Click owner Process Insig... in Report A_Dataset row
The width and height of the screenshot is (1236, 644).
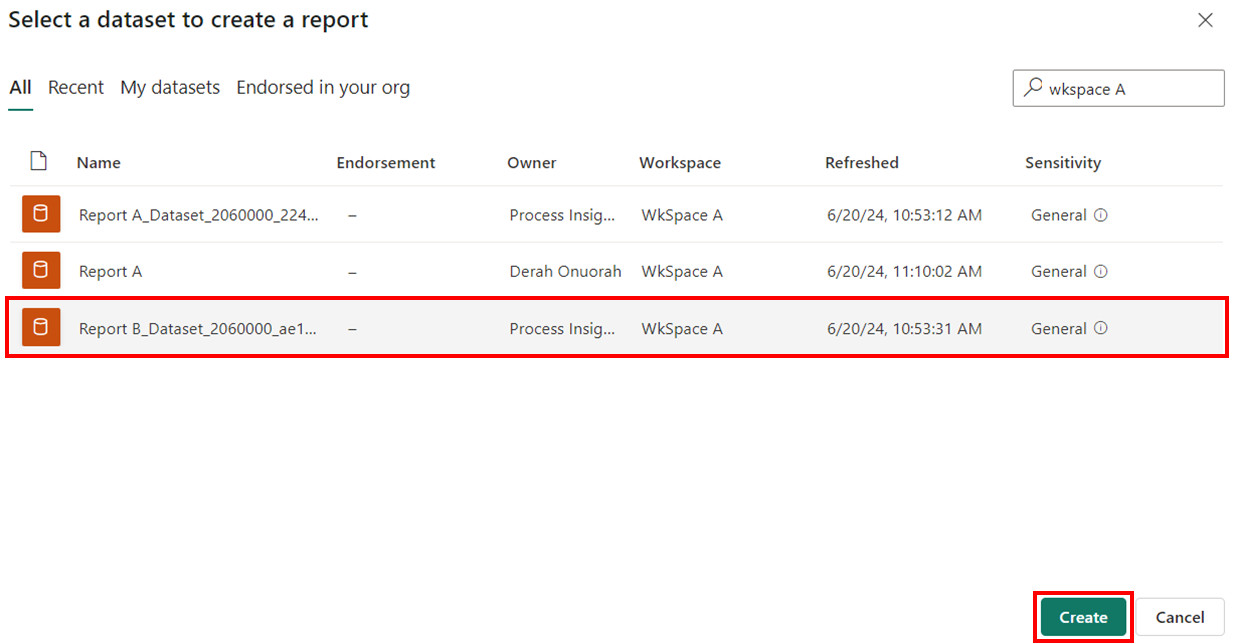pyautogui.click(x=563, y=215)
